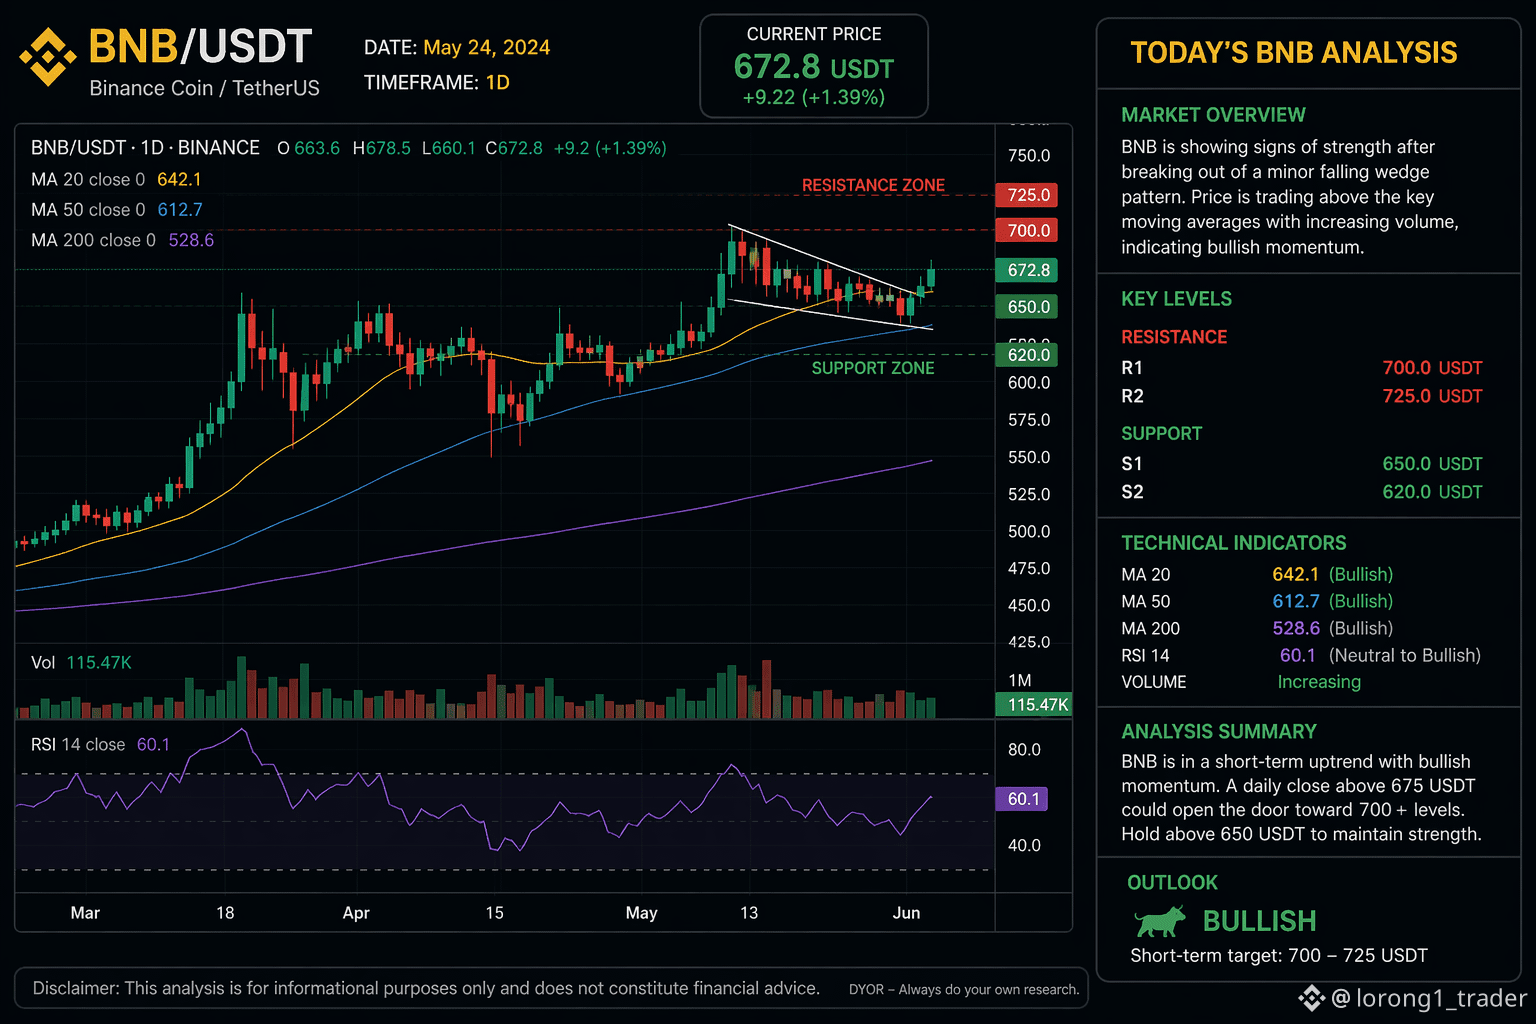The height and width of the screenshot is (1024, 1536).
Task: Click the S1 support value 650.0 USDT
Action: (x=1432, y=464)
